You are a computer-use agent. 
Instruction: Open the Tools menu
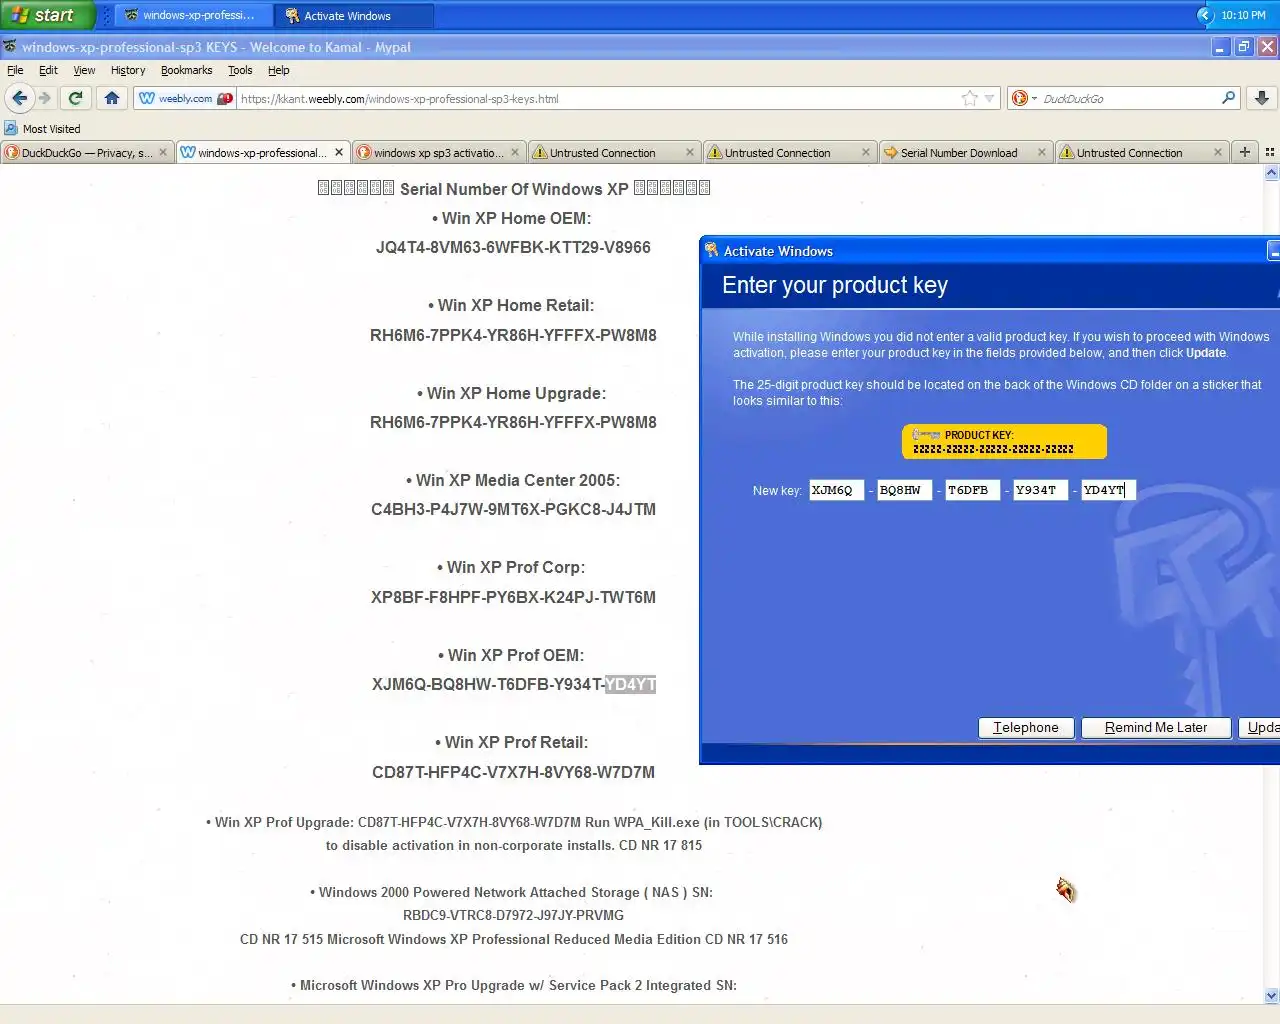240,70
